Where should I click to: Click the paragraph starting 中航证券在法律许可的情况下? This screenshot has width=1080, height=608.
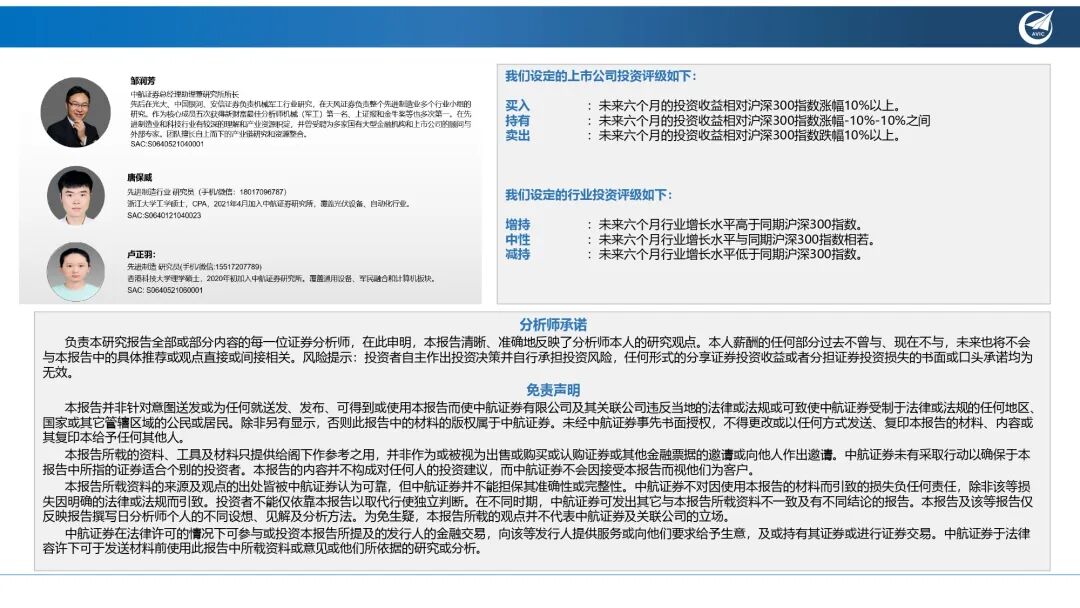point(537,541)
